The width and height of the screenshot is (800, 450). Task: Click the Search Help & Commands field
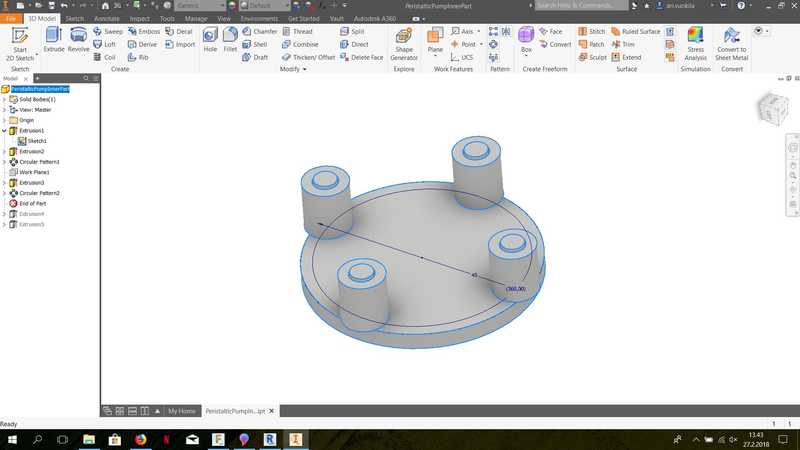pyautogui.click(x=581, y=6)
